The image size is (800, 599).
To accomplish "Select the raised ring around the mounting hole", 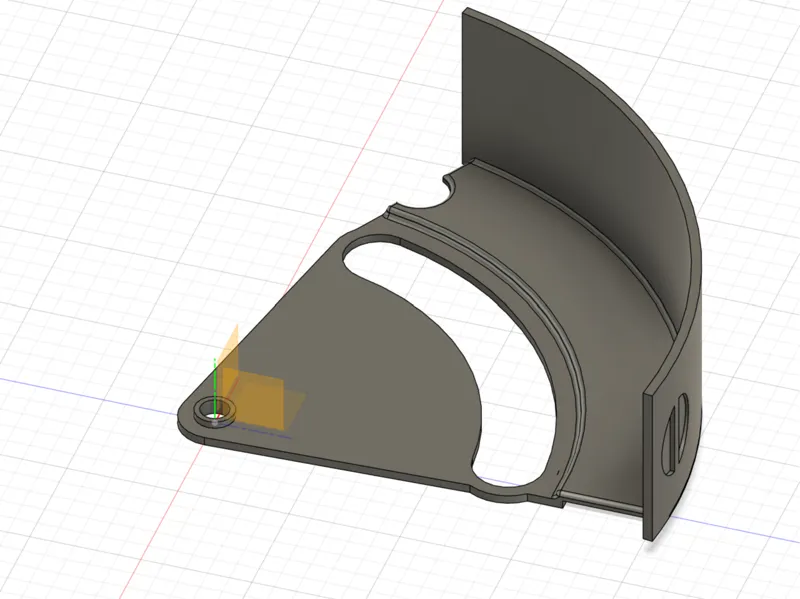I will pyautogui.click(x=215, y=410).
